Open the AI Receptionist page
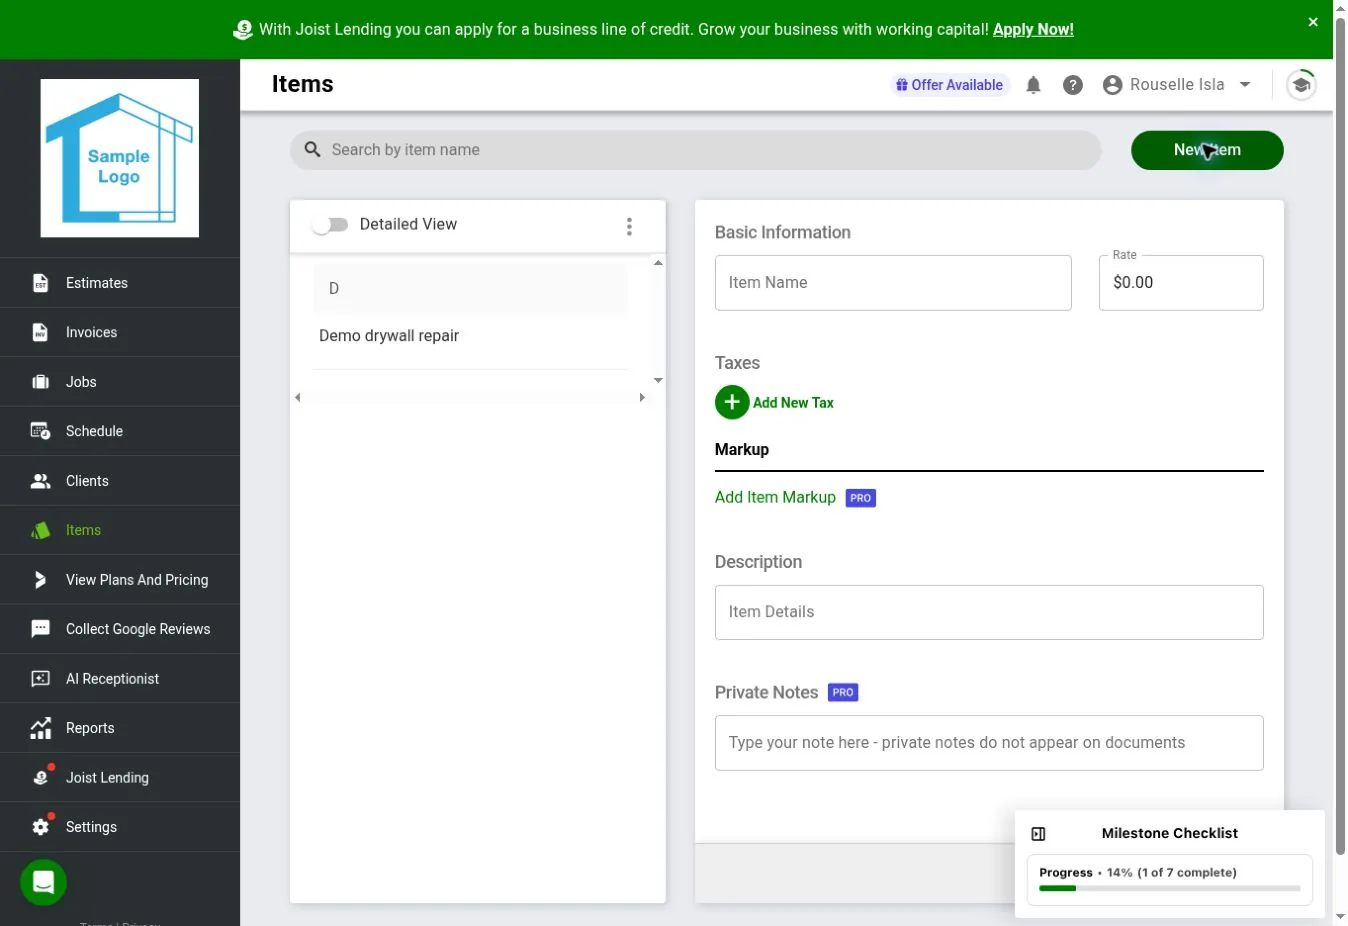This screenshot has height=926, width=1348. click(120, 679)
